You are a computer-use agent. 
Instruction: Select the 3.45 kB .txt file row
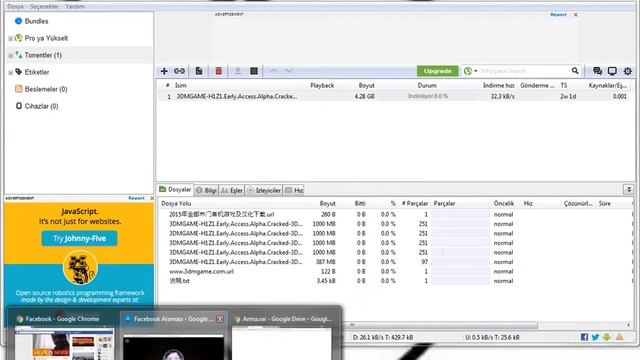[395, 281]
